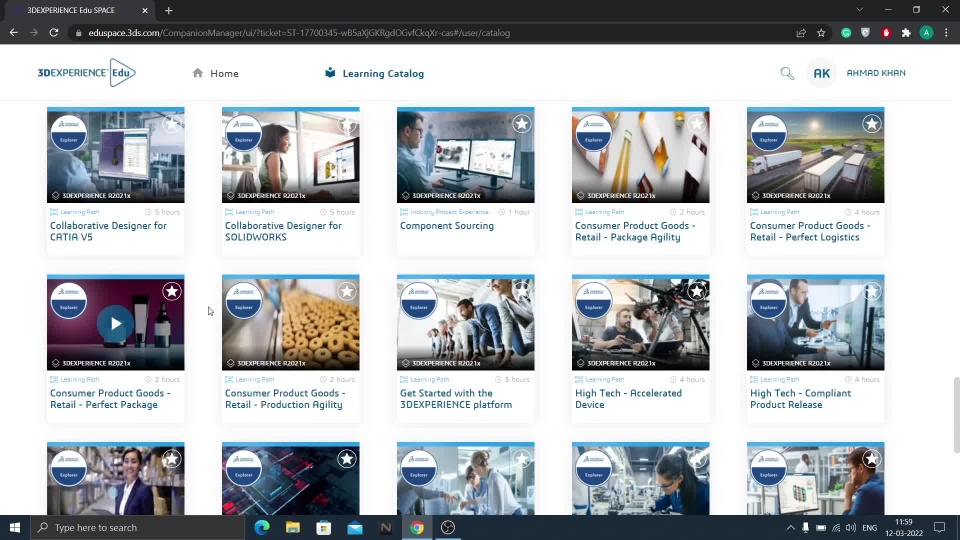
Task: Open Learning Catalog menu item
Action: (x=374, y=73)
